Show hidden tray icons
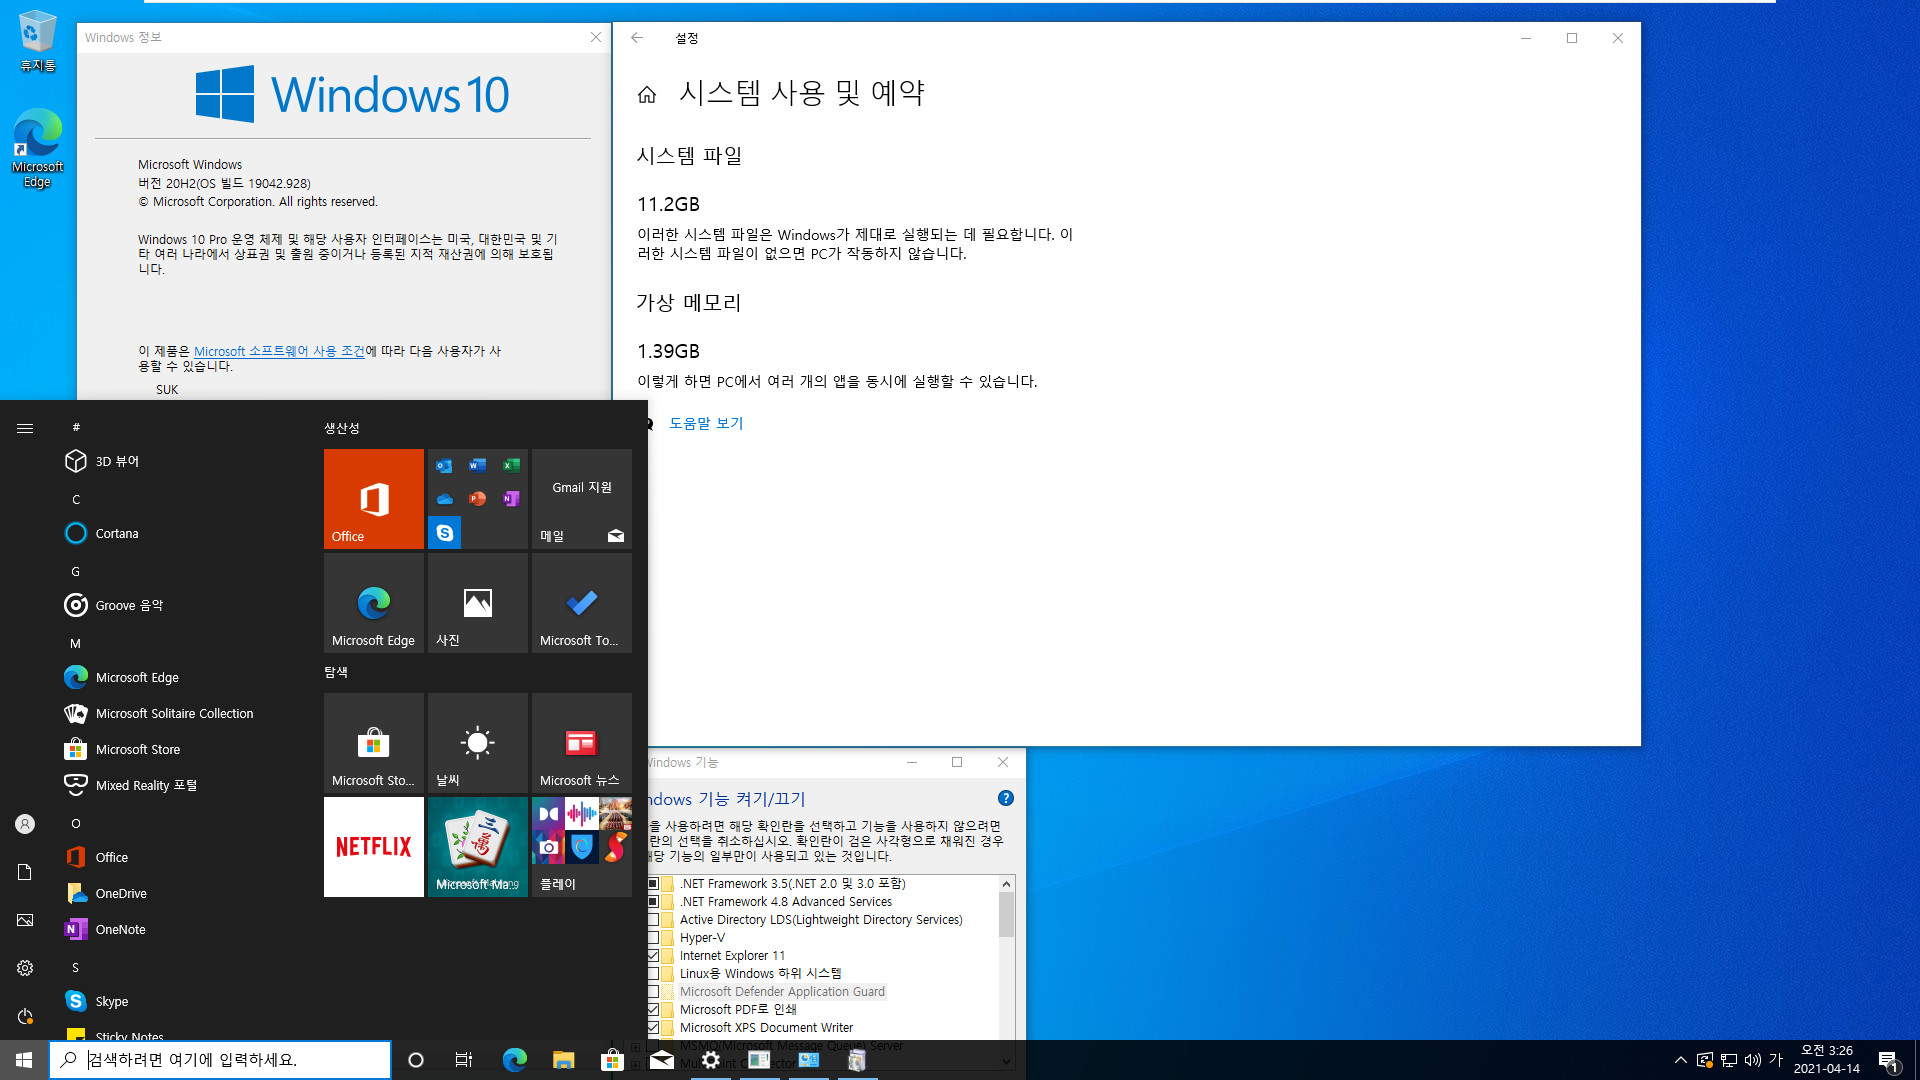The width and height of the screenshot is (1920, 1080). coord(1680,1060)
